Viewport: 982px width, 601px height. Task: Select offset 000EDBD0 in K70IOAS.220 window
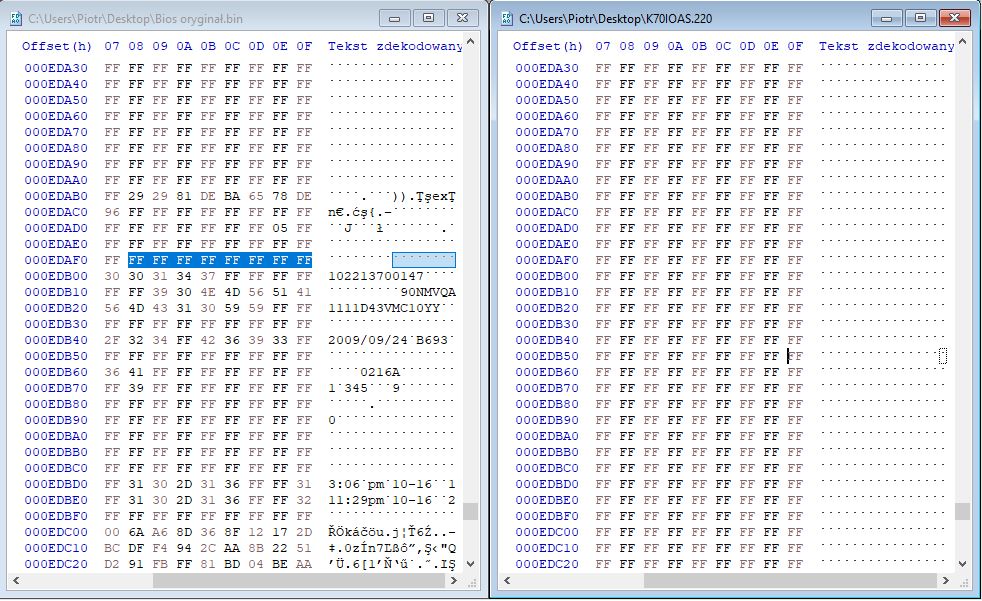(x=547, y=484)
